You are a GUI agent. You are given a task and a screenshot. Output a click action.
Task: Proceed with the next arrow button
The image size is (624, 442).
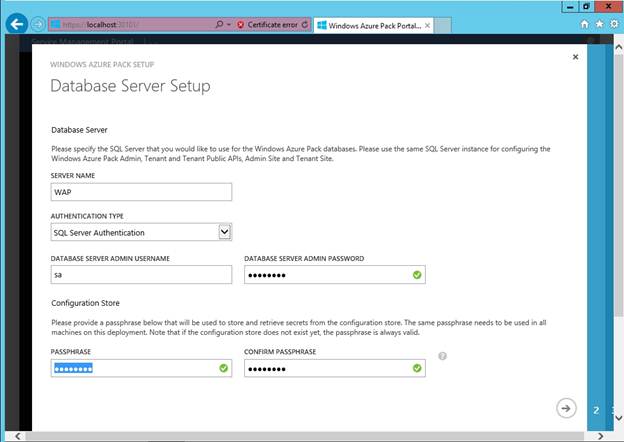click(x=566, y=408)
